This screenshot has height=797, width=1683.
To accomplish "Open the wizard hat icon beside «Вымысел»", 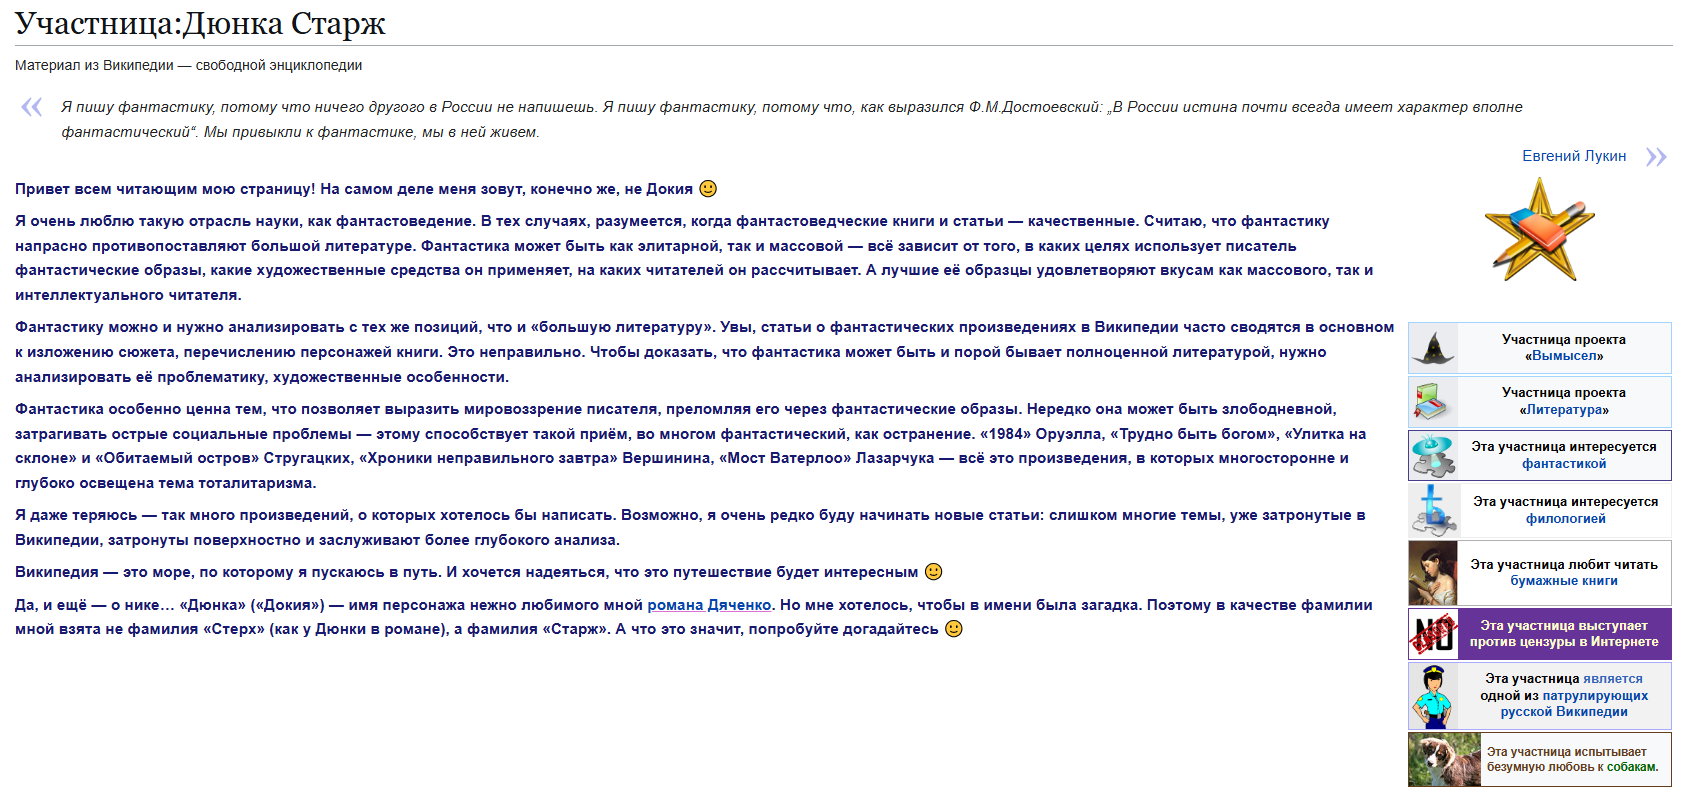I will tap(1433, 348).
